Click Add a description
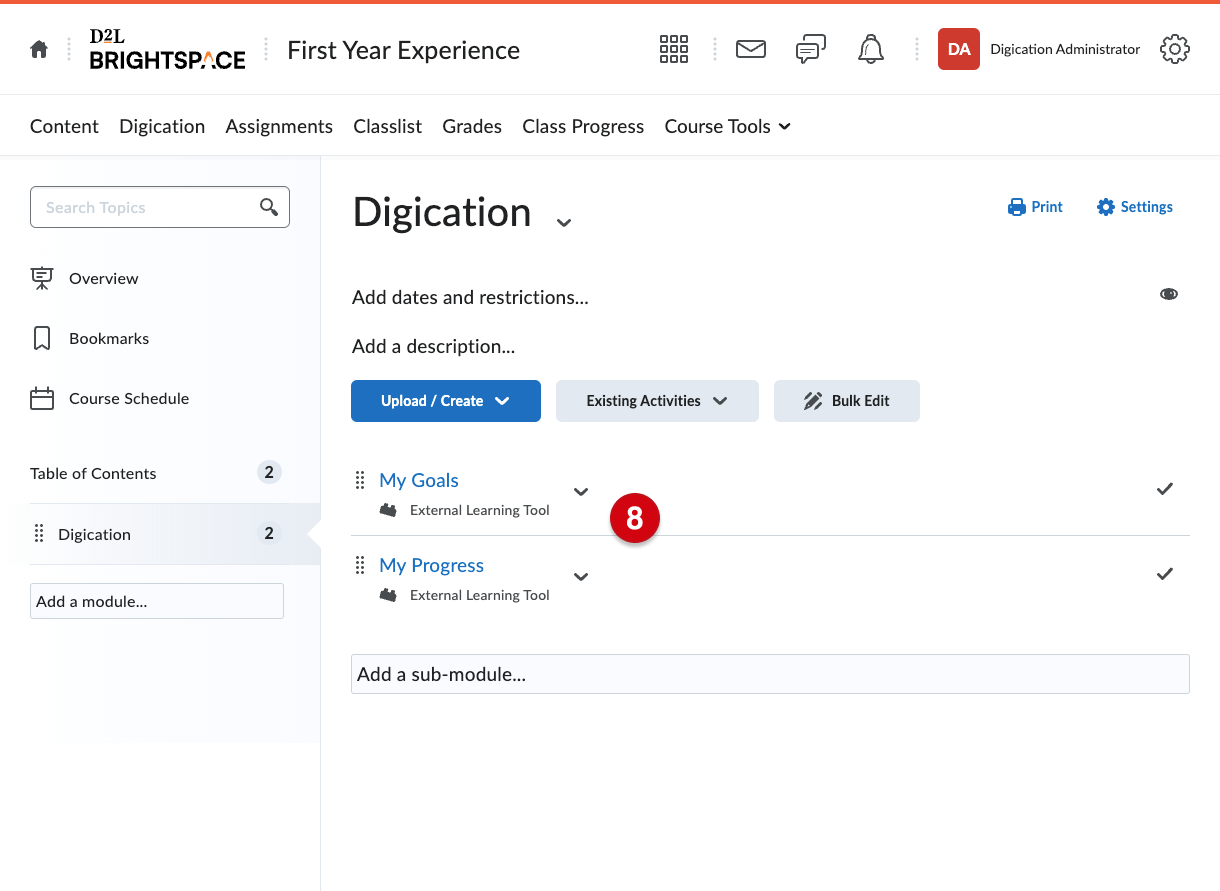This screenshot has width=1220, height=891. coord(433,346)
